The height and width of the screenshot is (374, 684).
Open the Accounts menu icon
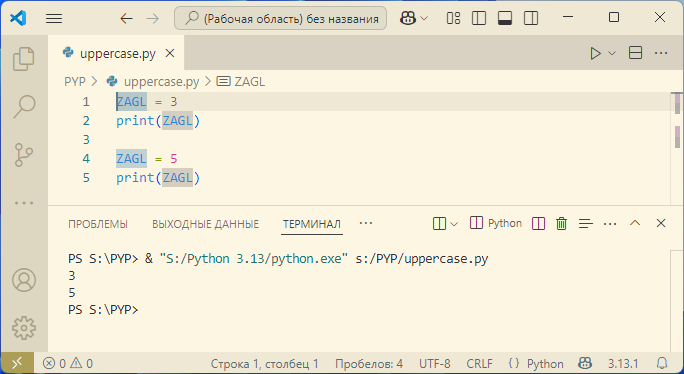pyautogui.click(x=24, y=280)
